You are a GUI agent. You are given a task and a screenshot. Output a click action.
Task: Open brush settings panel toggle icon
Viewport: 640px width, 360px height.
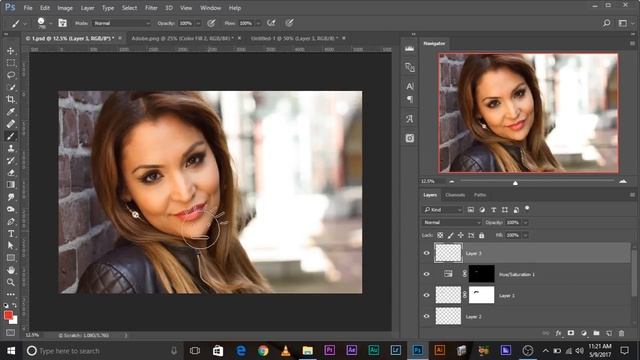coord(62,23)
